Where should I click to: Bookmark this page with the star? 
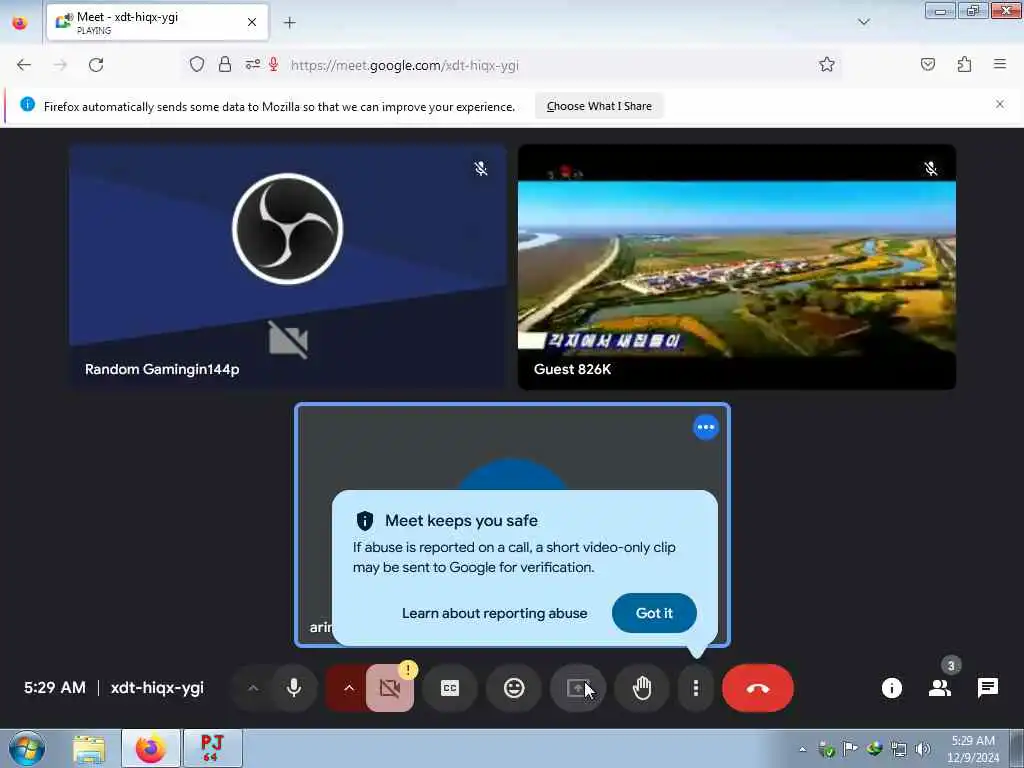coord(827,64)
